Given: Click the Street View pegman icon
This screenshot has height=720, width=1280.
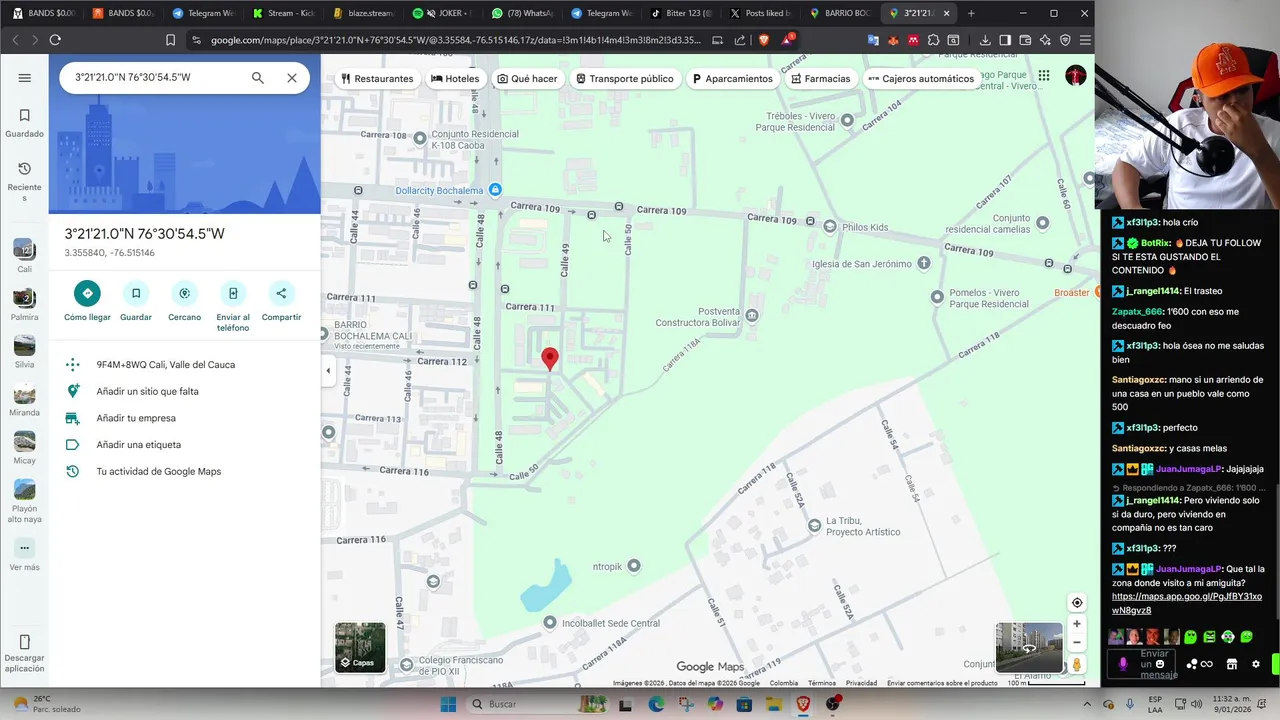Looking at the screenshot, I should point(1077,664).
